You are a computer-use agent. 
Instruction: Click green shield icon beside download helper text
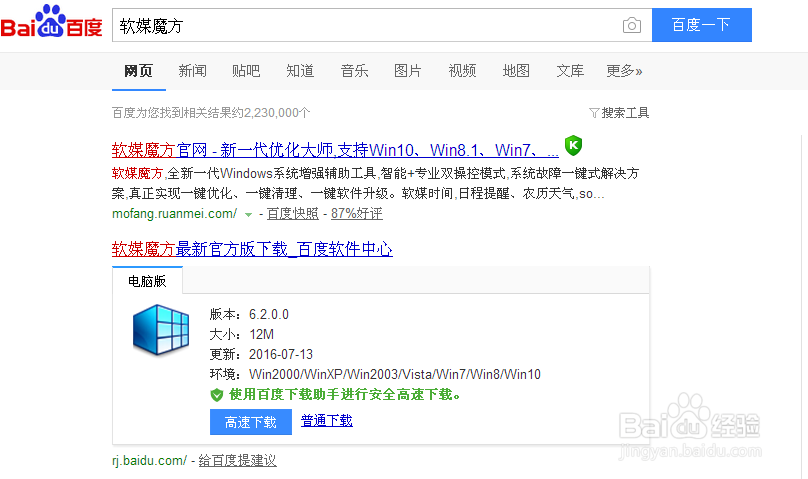[216, 395]
